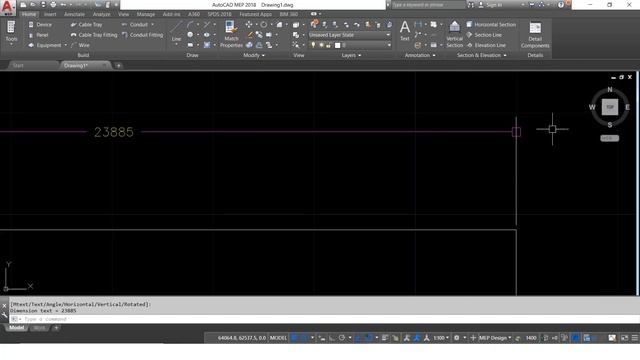Viewport: 640px width, 360px height.
Task: Toggle the layer on/off lightbulb icon
Action: [x=313, y=45]
